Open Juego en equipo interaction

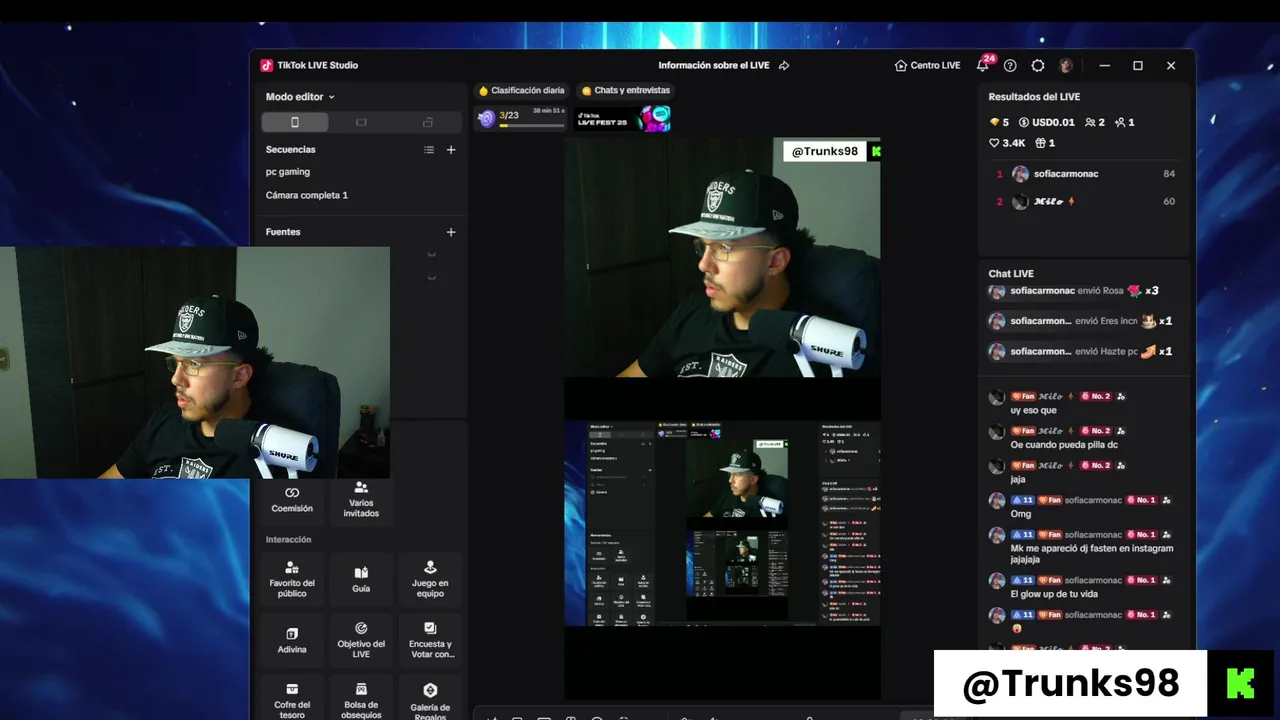click(430, 579)
